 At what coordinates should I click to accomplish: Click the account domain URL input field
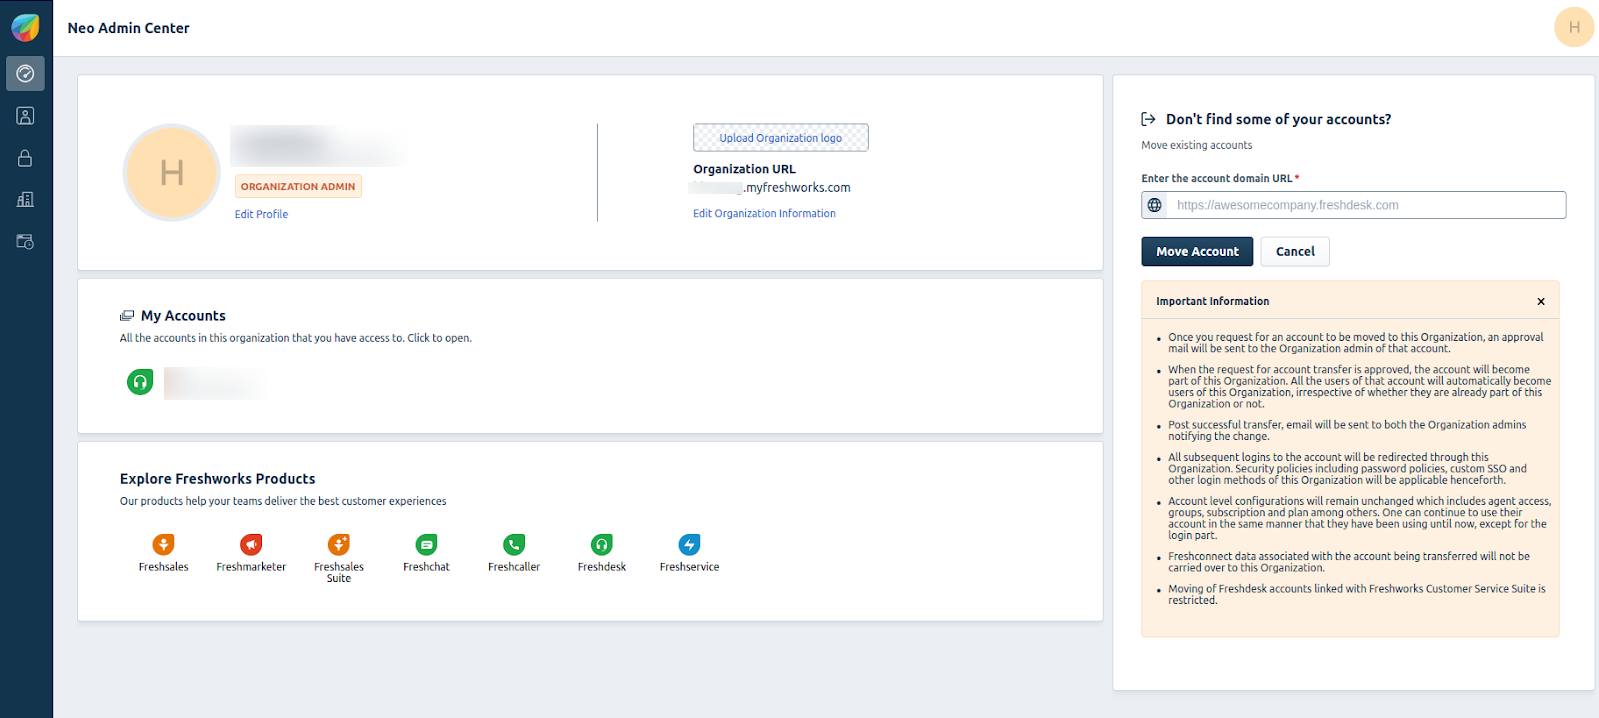pos(1353,205)
